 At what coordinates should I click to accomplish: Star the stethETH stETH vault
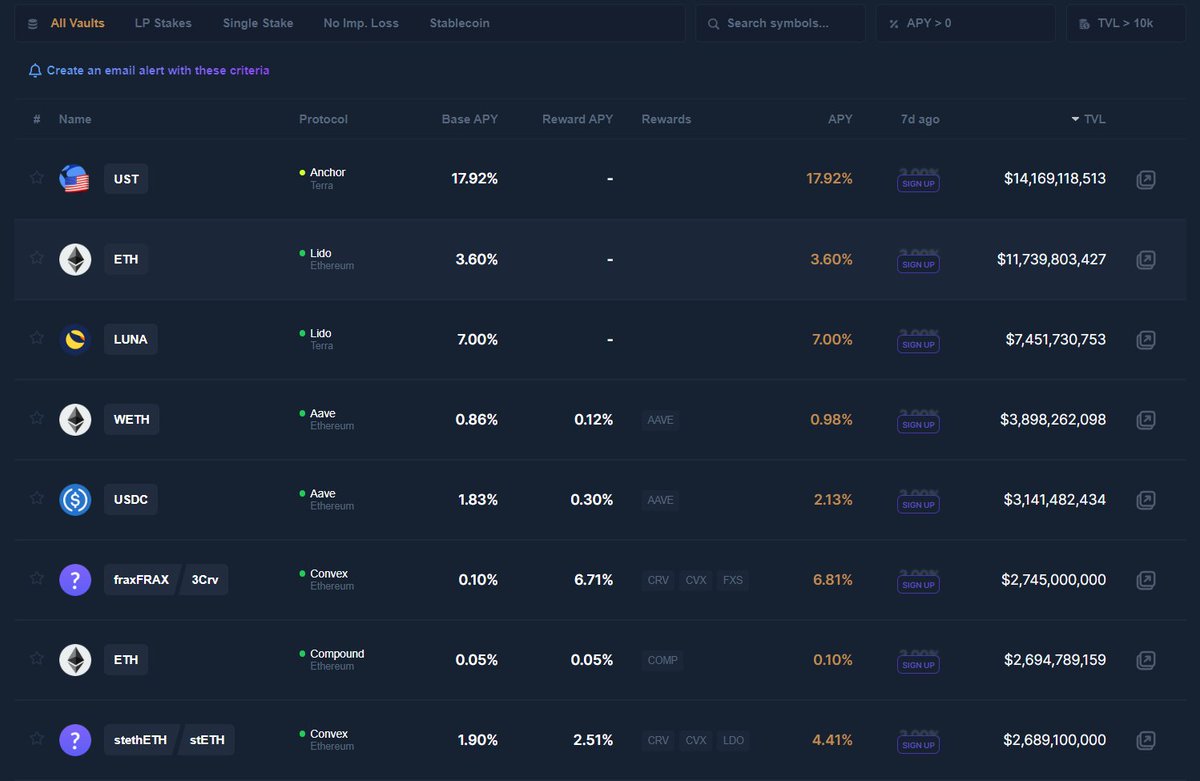click(37, 738)
